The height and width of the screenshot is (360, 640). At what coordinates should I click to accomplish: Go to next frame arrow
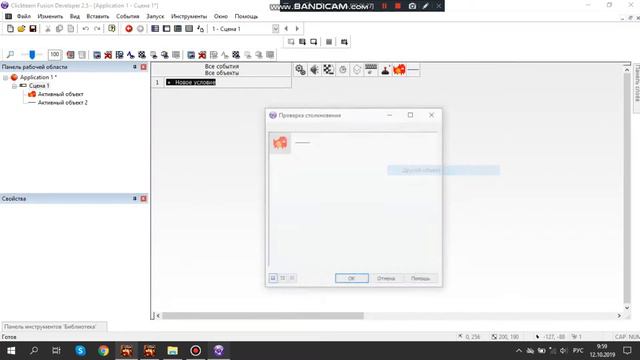point(297,29)
